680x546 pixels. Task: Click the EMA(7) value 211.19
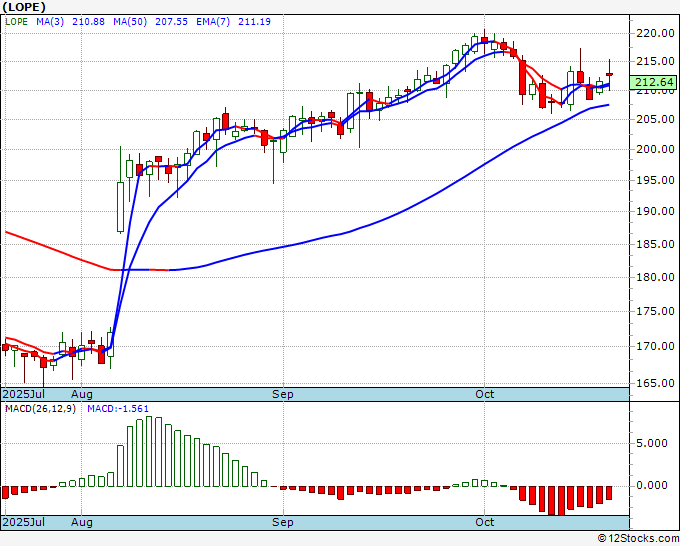[x=254, y=21]
